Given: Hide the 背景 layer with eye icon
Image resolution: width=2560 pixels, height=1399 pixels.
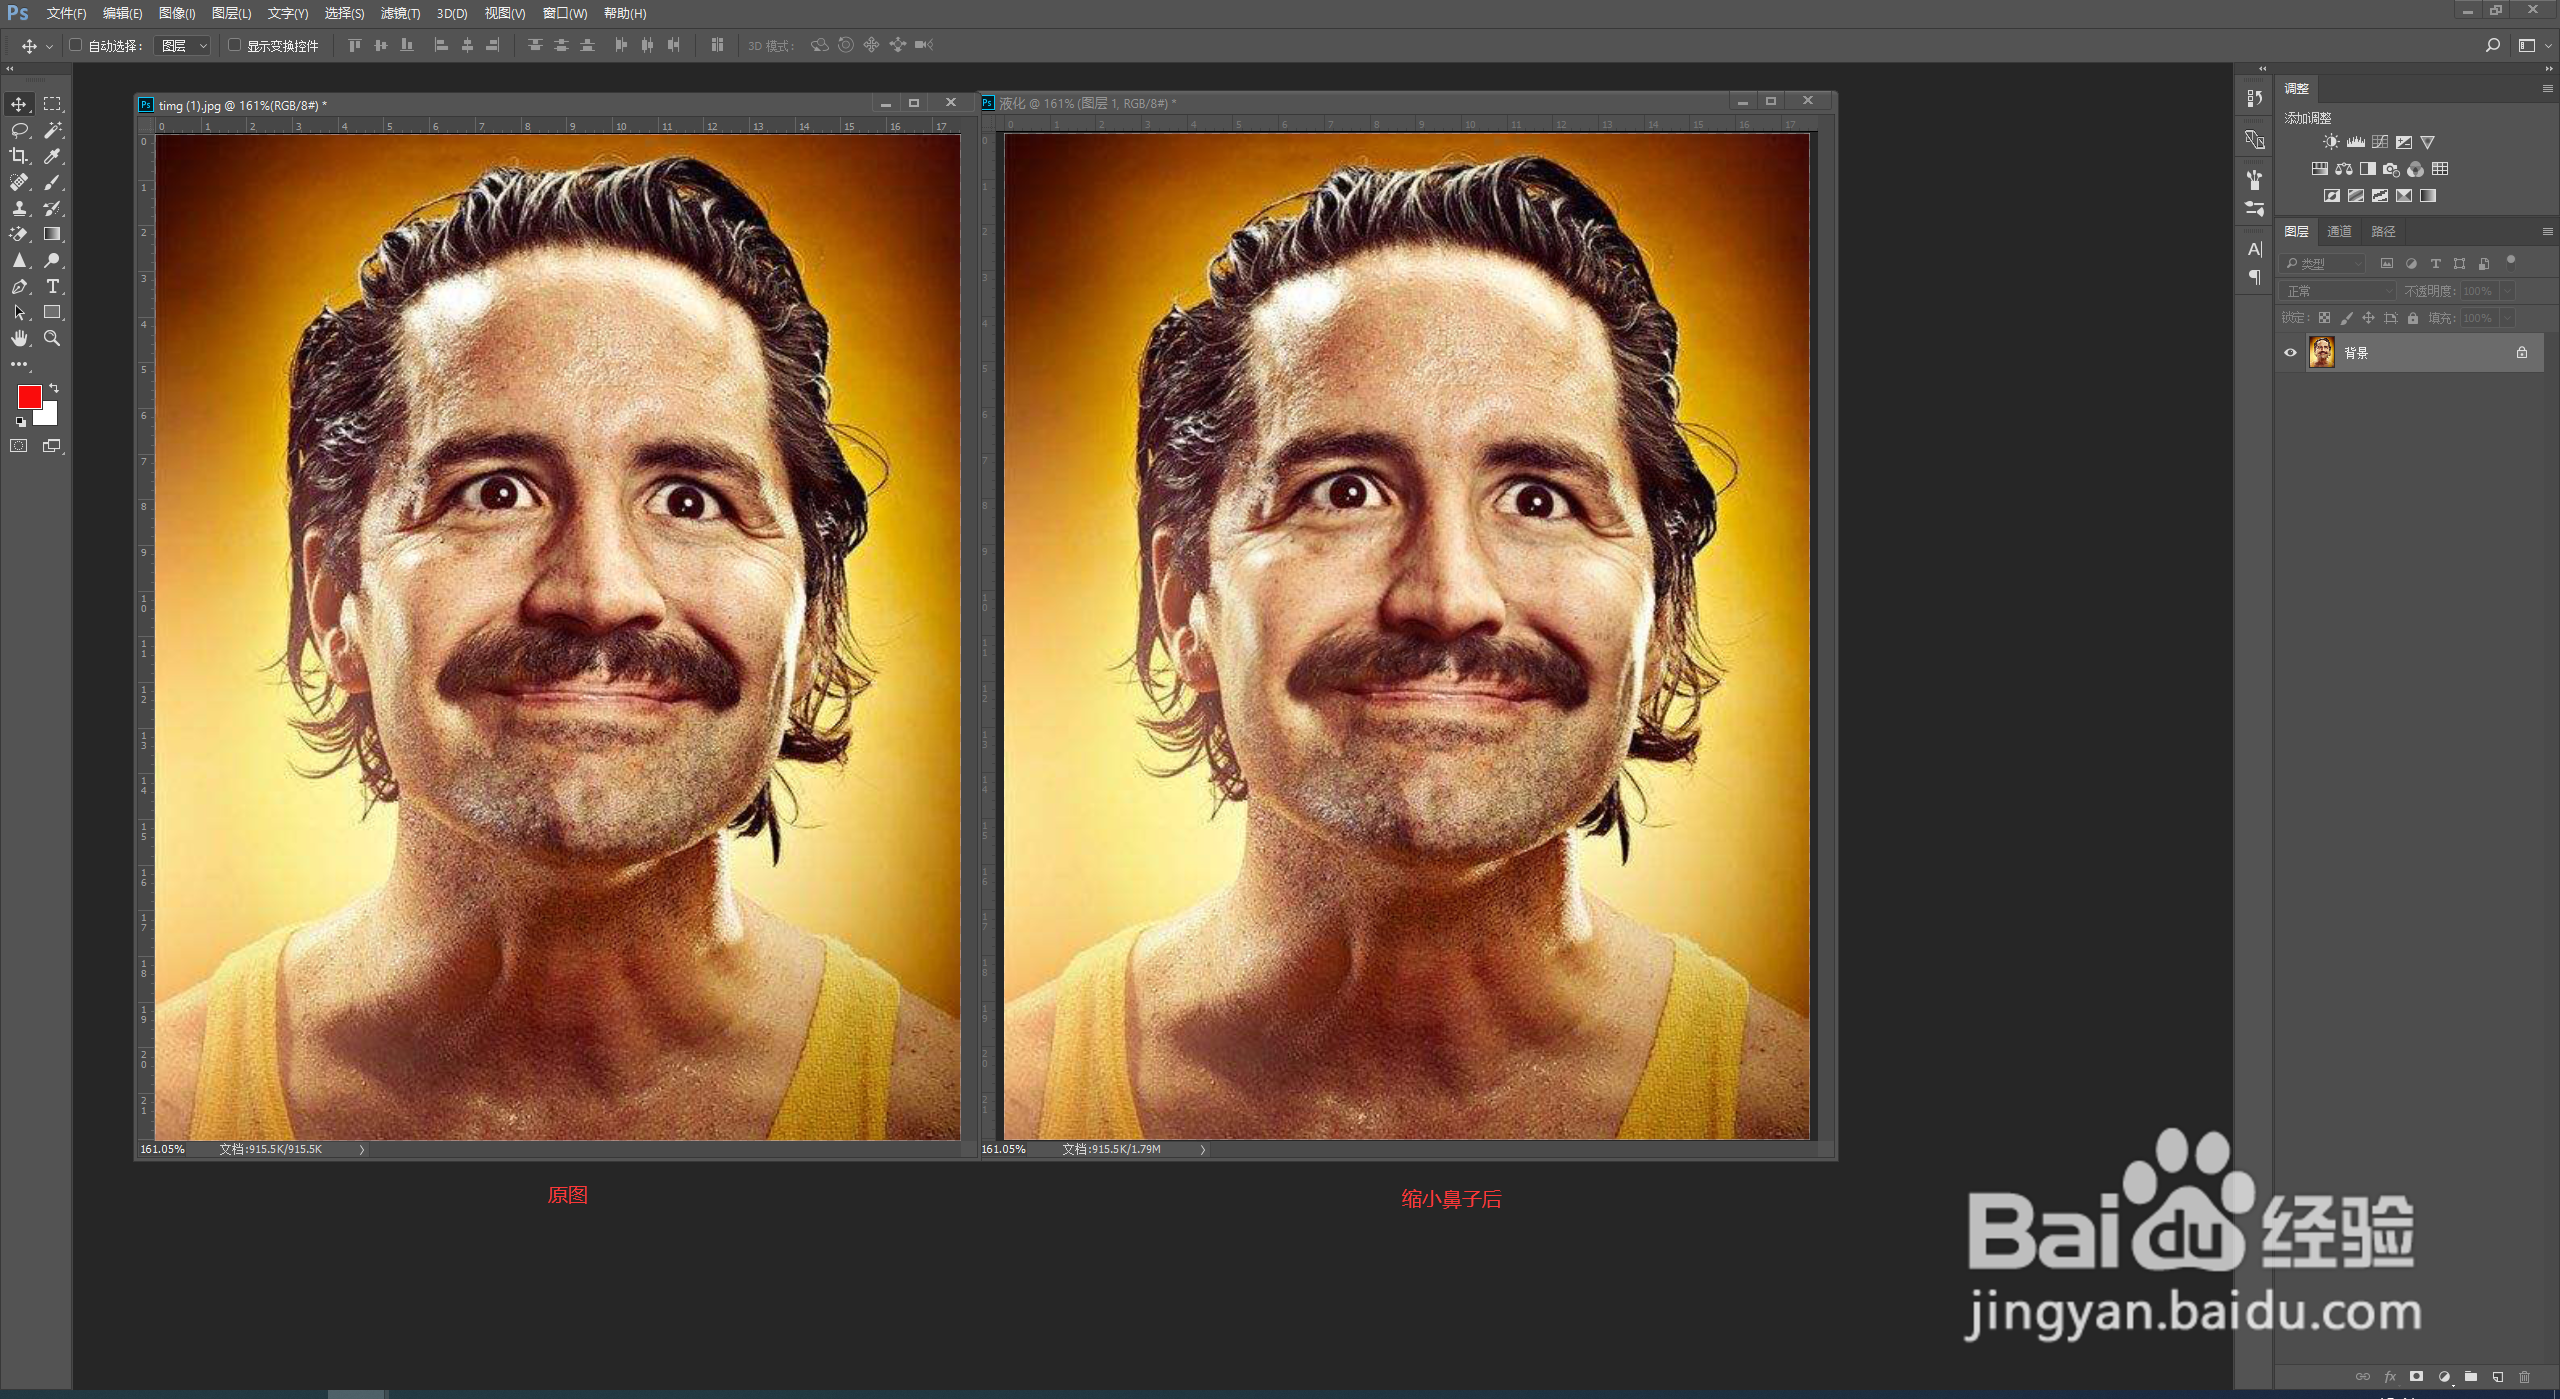Looking at the screenshot, I should click(2290, 352).
